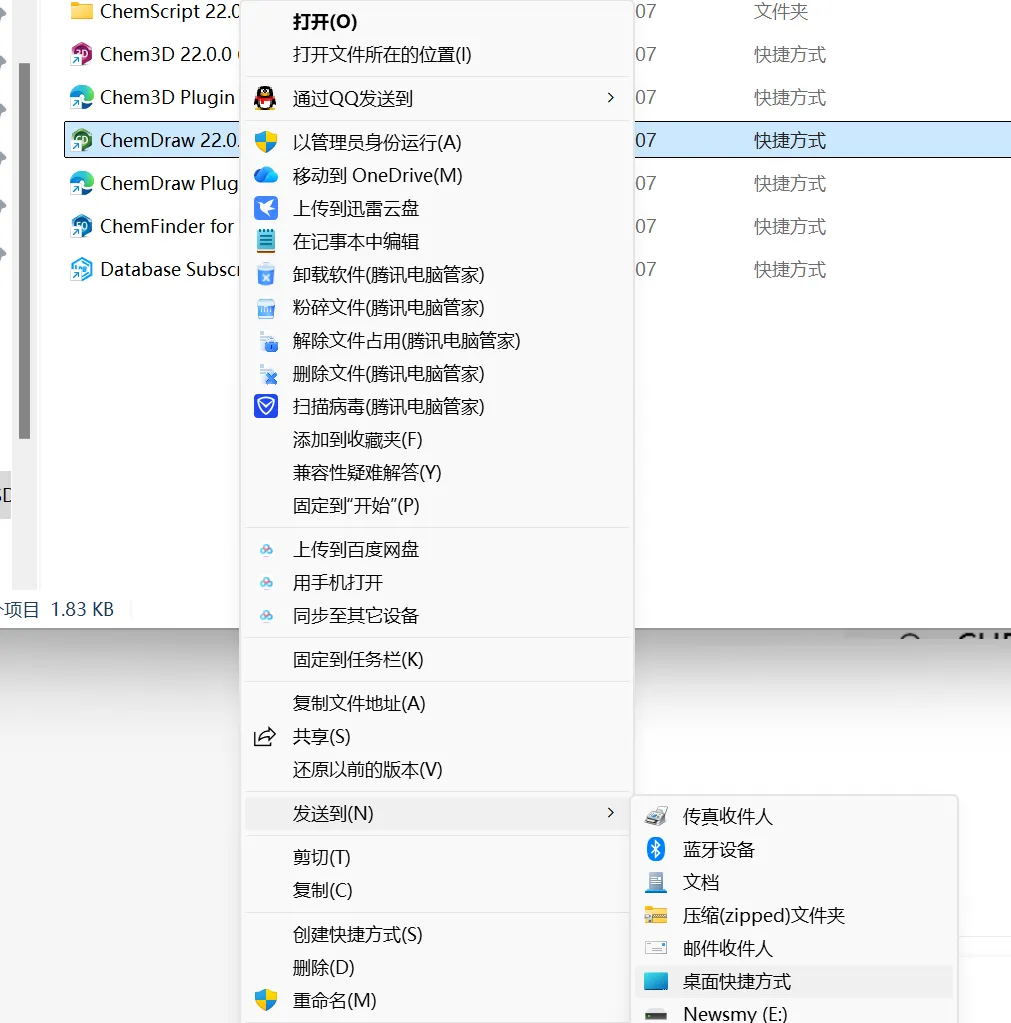Click the ChemDraw Plugin shortcut icon
The width and height of the screenshot is (1011, 1023).
[x=82, y=183]
